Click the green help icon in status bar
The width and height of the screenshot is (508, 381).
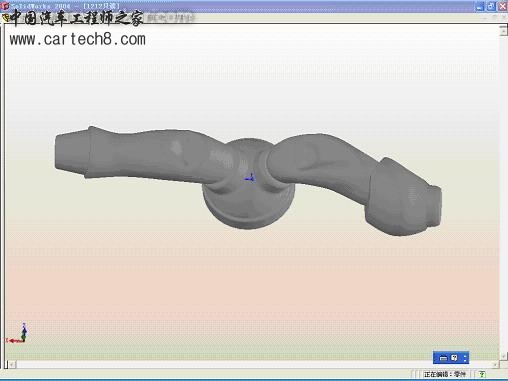point(482,374)
